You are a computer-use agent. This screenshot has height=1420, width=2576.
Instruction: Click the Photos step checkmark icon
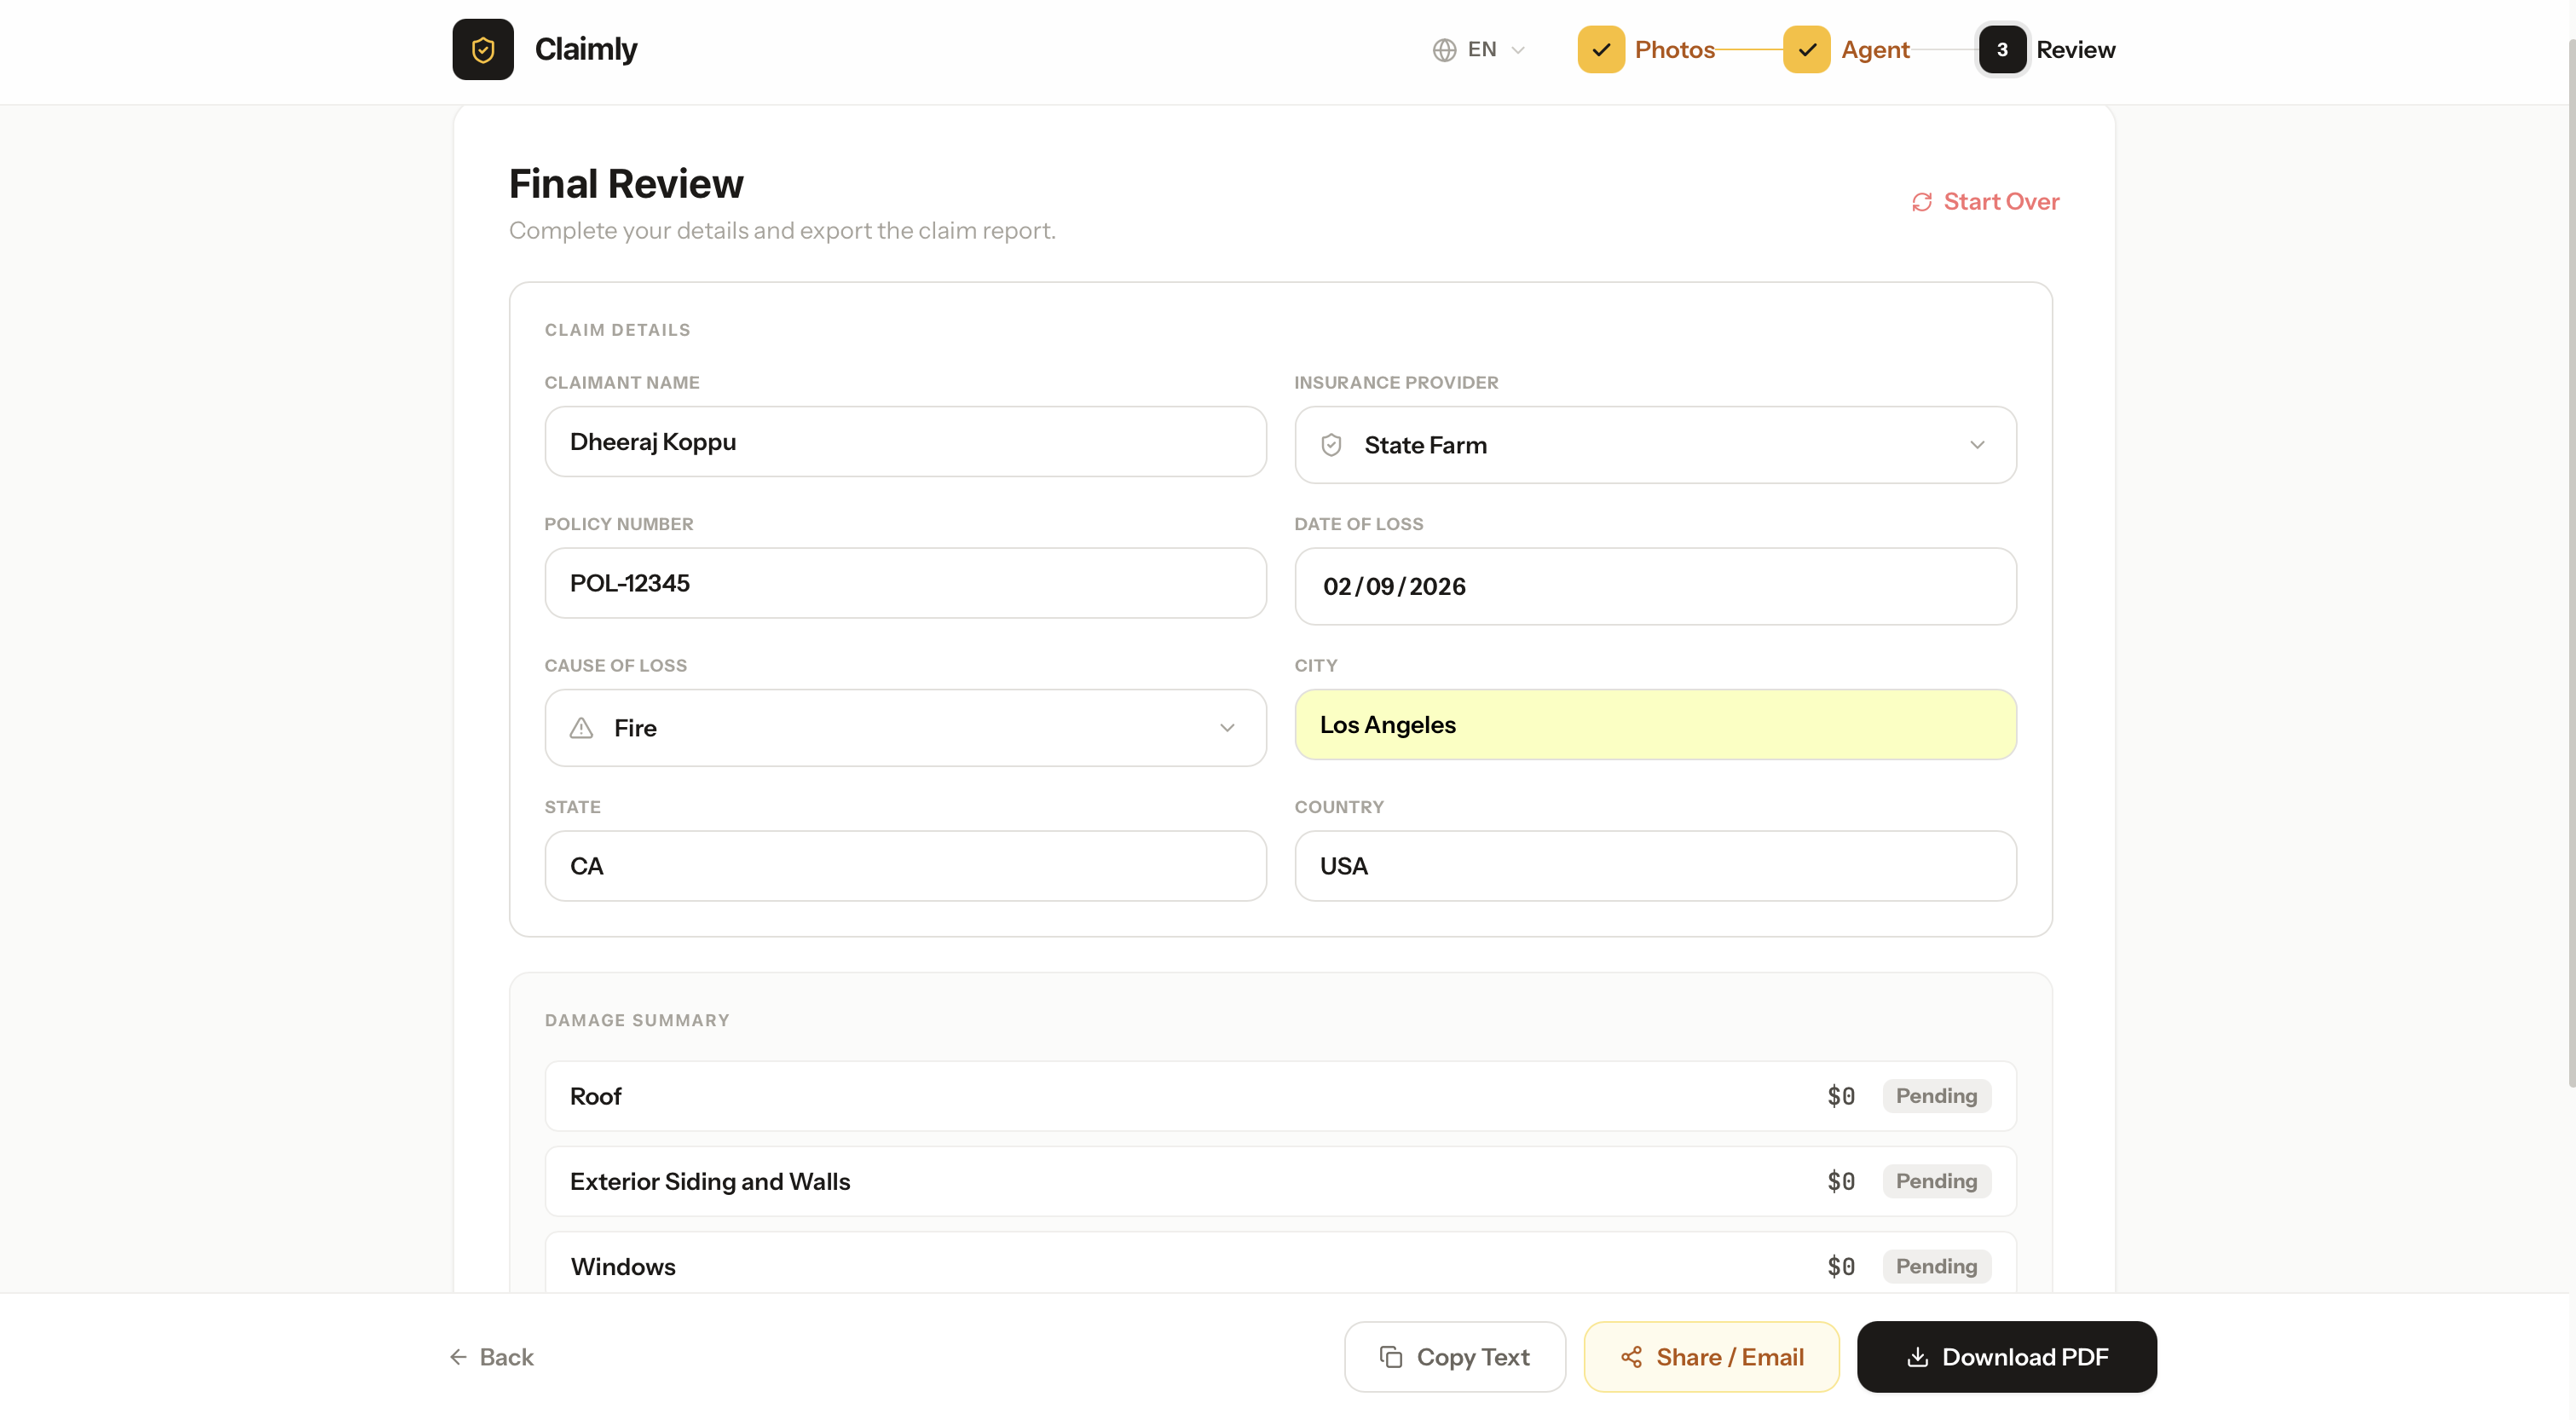click(1600, 50)
